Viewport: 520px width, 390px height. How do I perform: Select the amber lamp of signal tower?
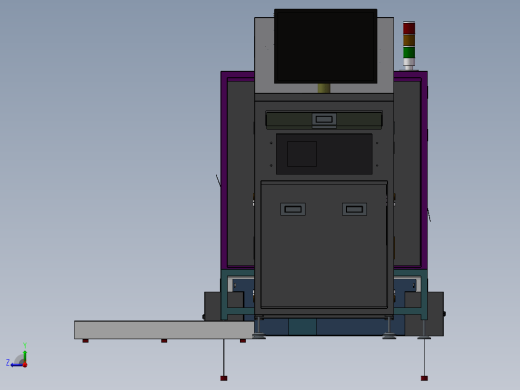[409, 40]
